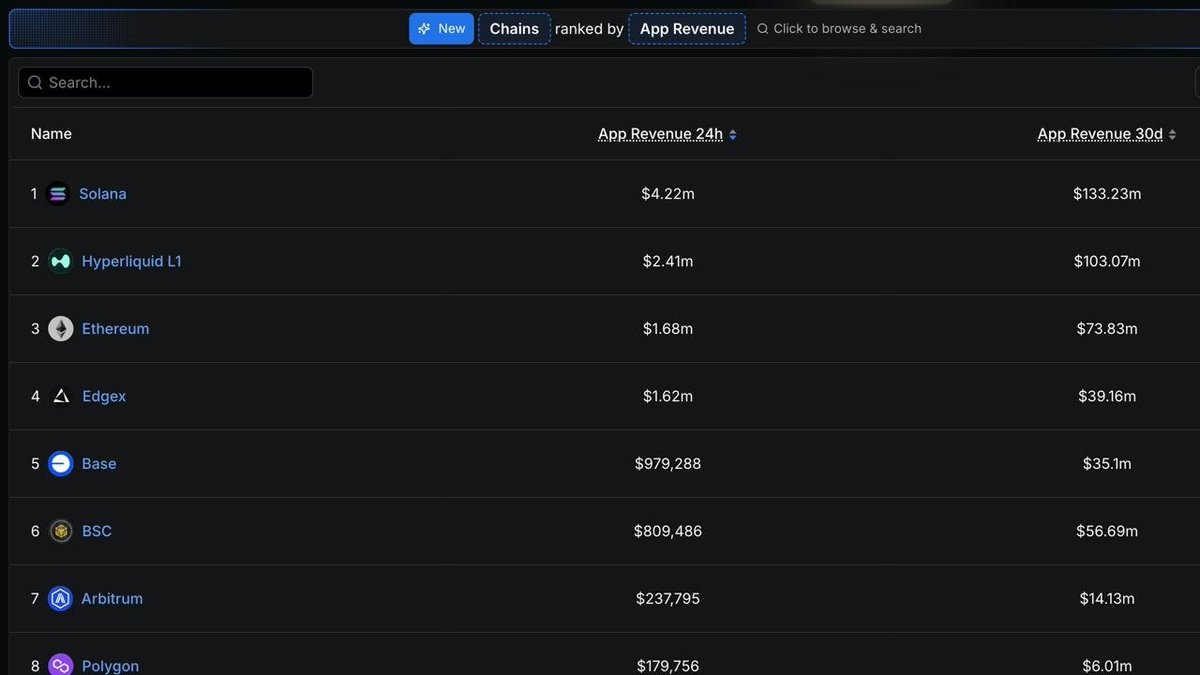Screen dimensions: 1200x675
Task: Click inside the Search input box
Action: click(x=165, y=82)
